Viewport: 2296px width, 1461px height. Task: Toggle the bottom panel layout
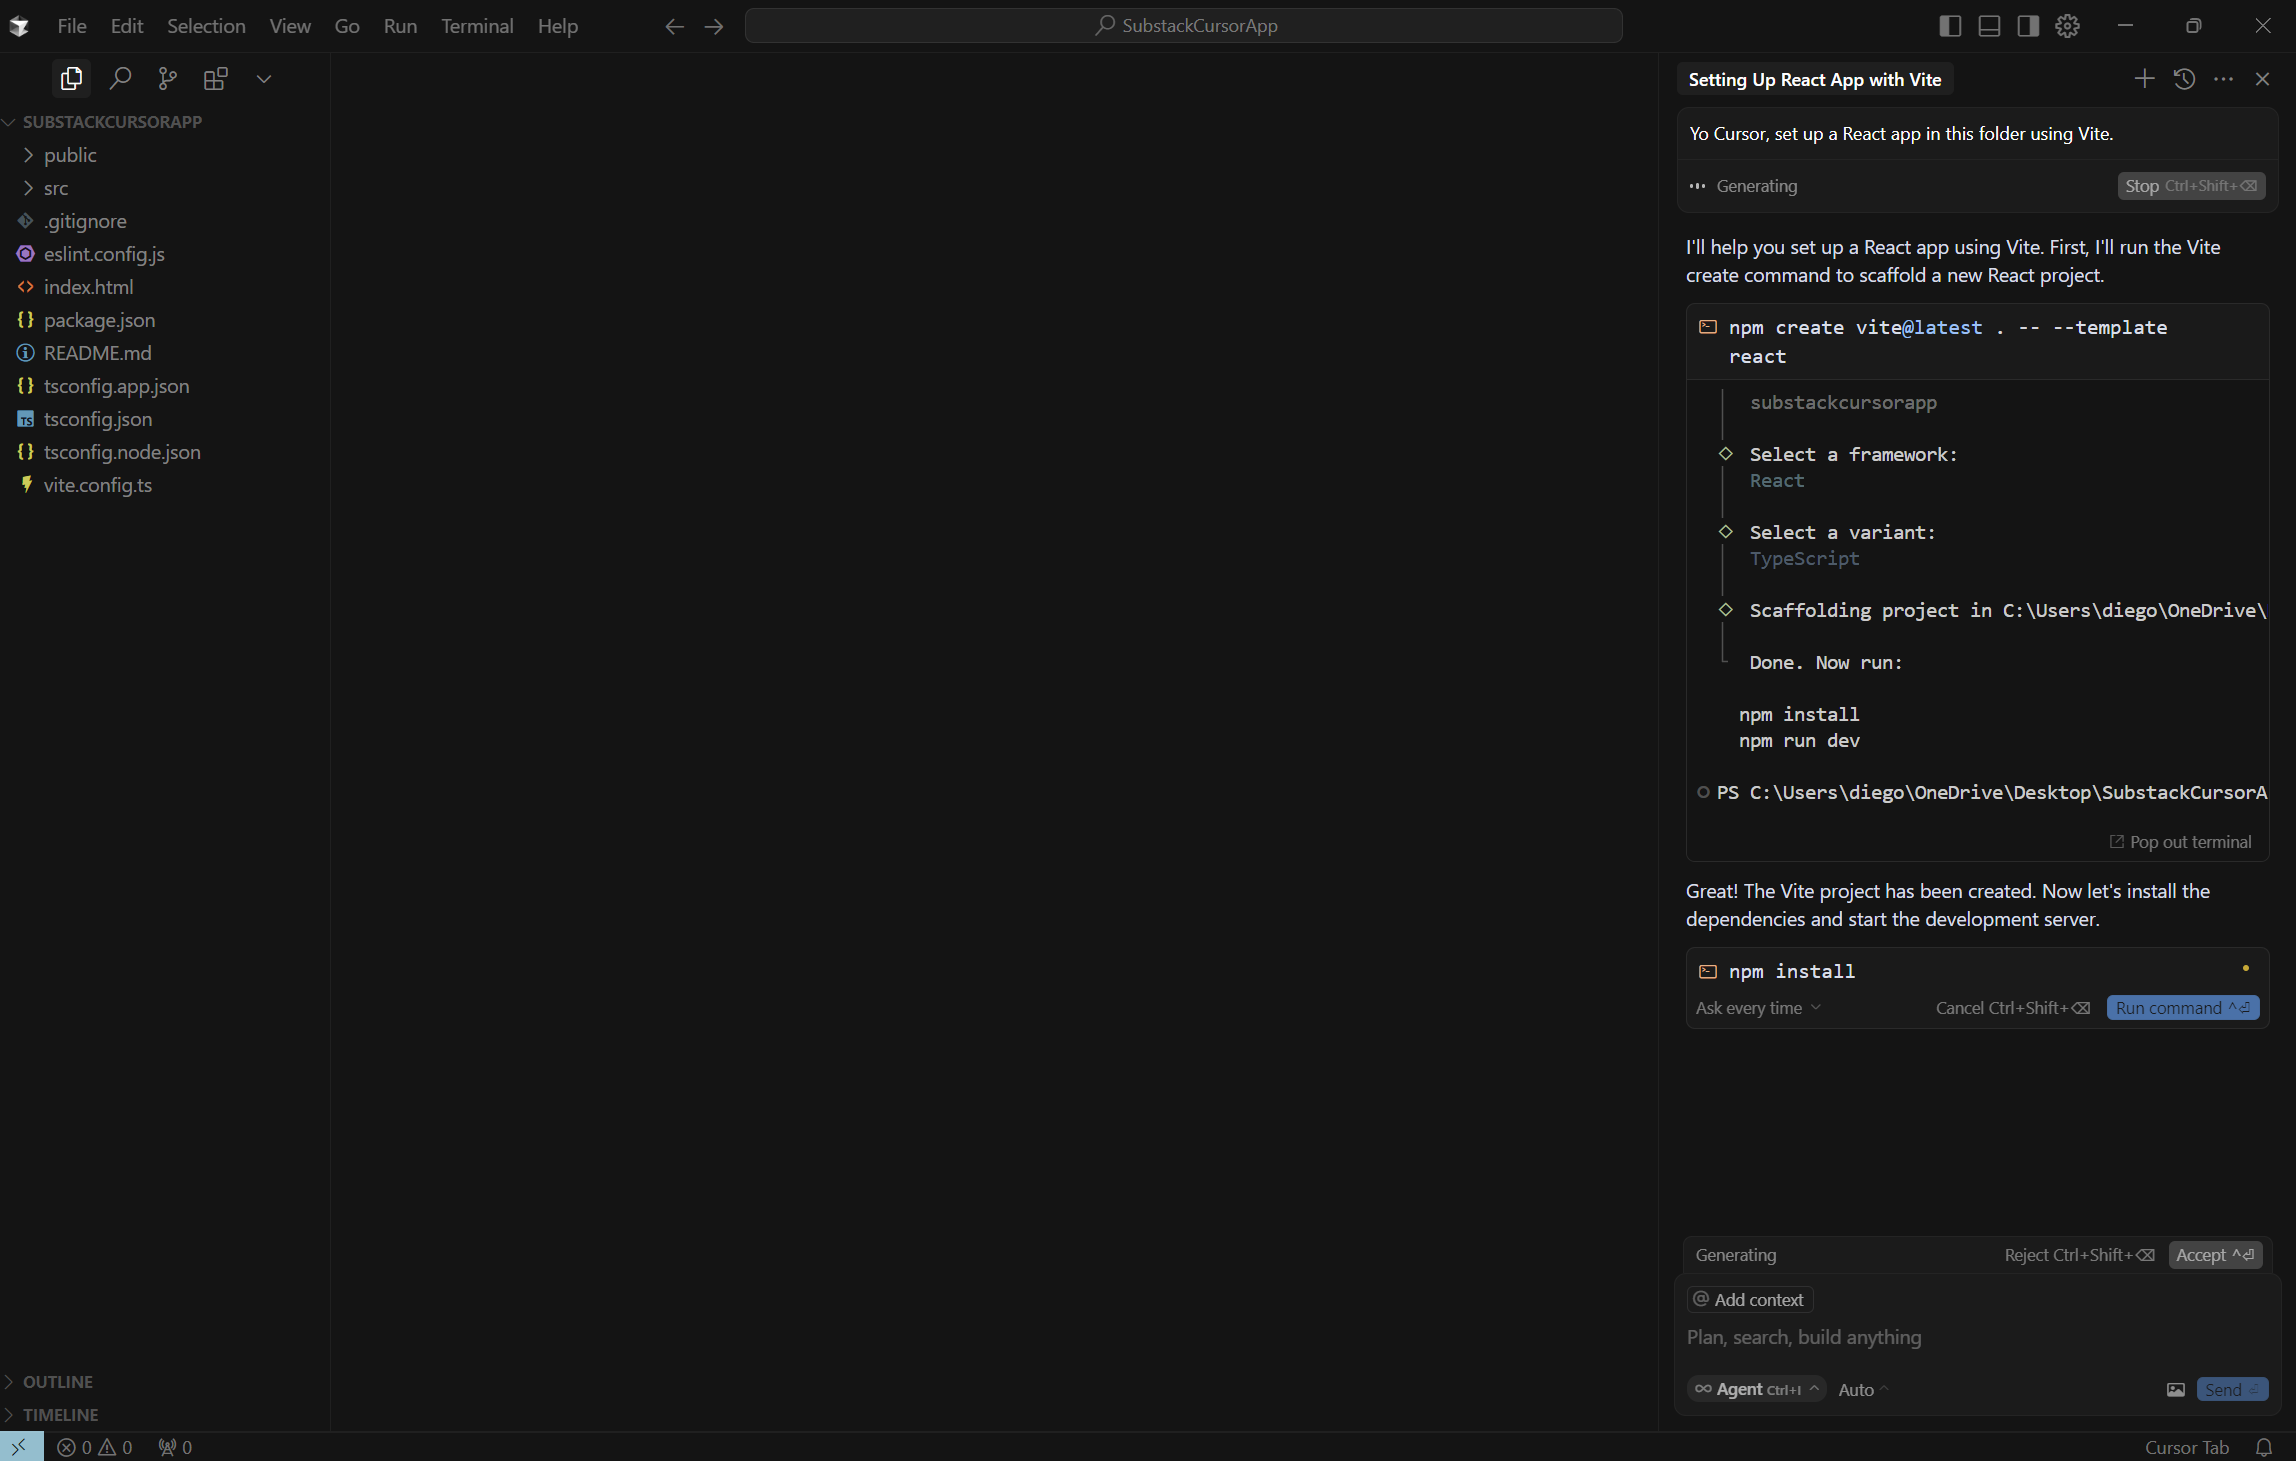(1989, 26)
